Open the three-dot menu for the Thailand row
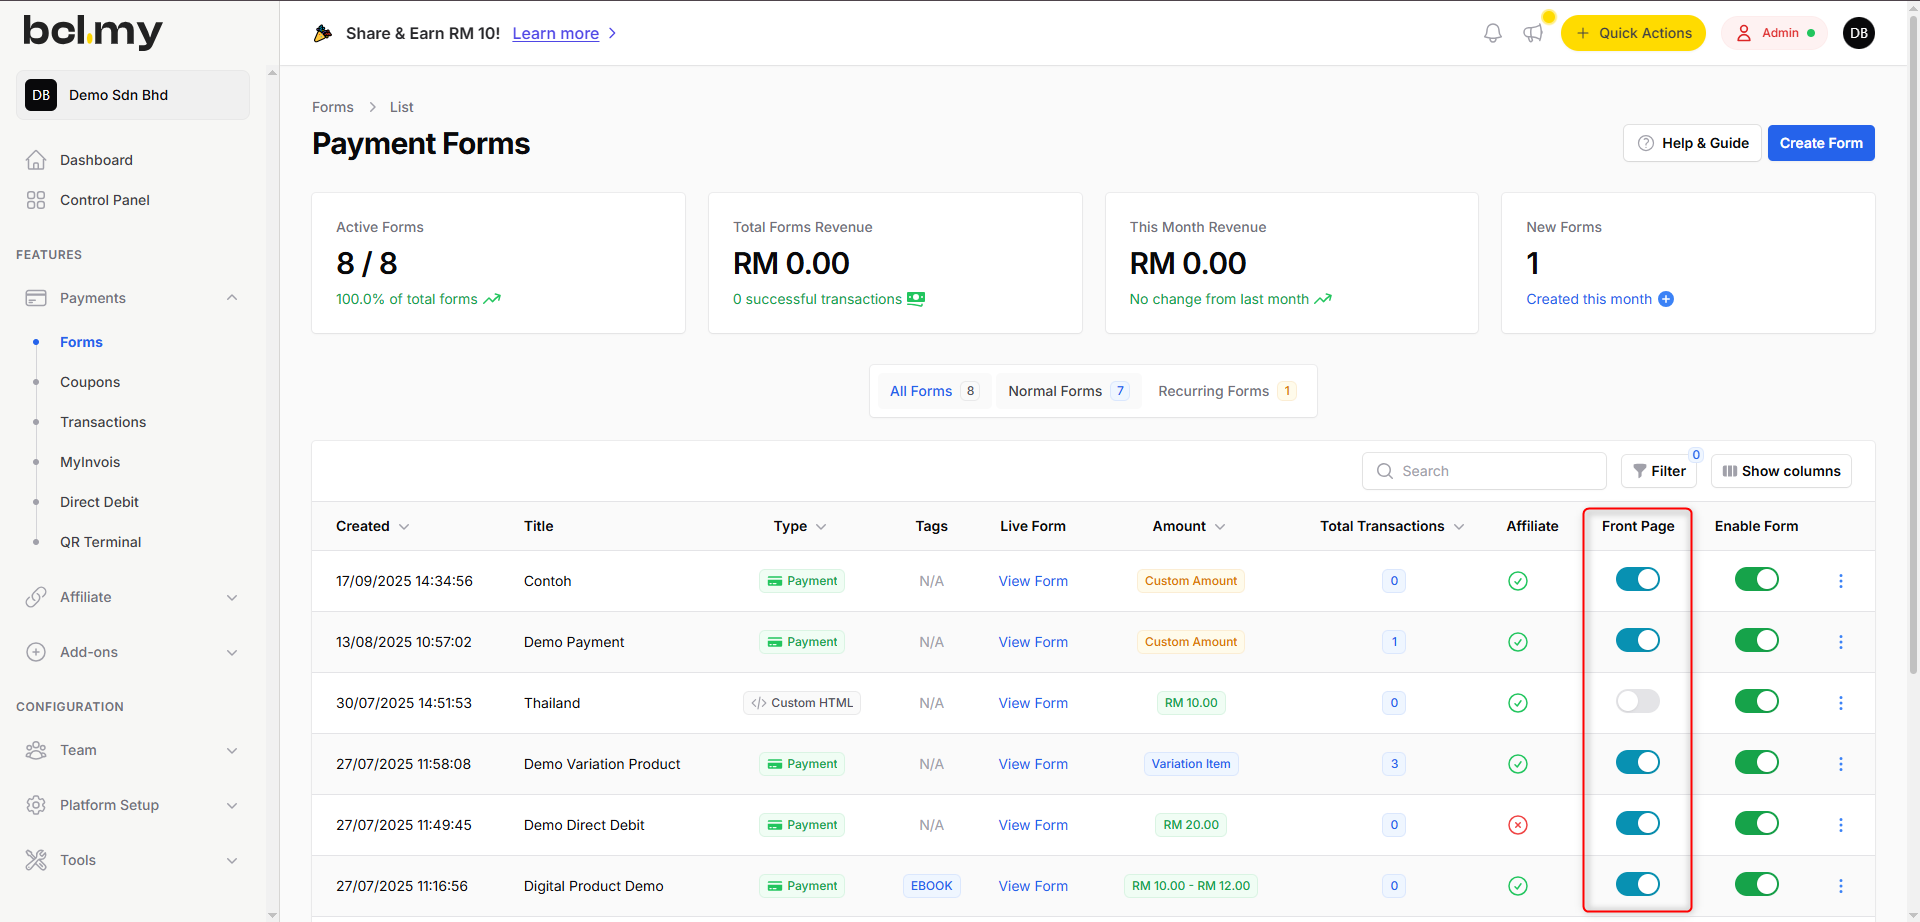 (1841, 703)
